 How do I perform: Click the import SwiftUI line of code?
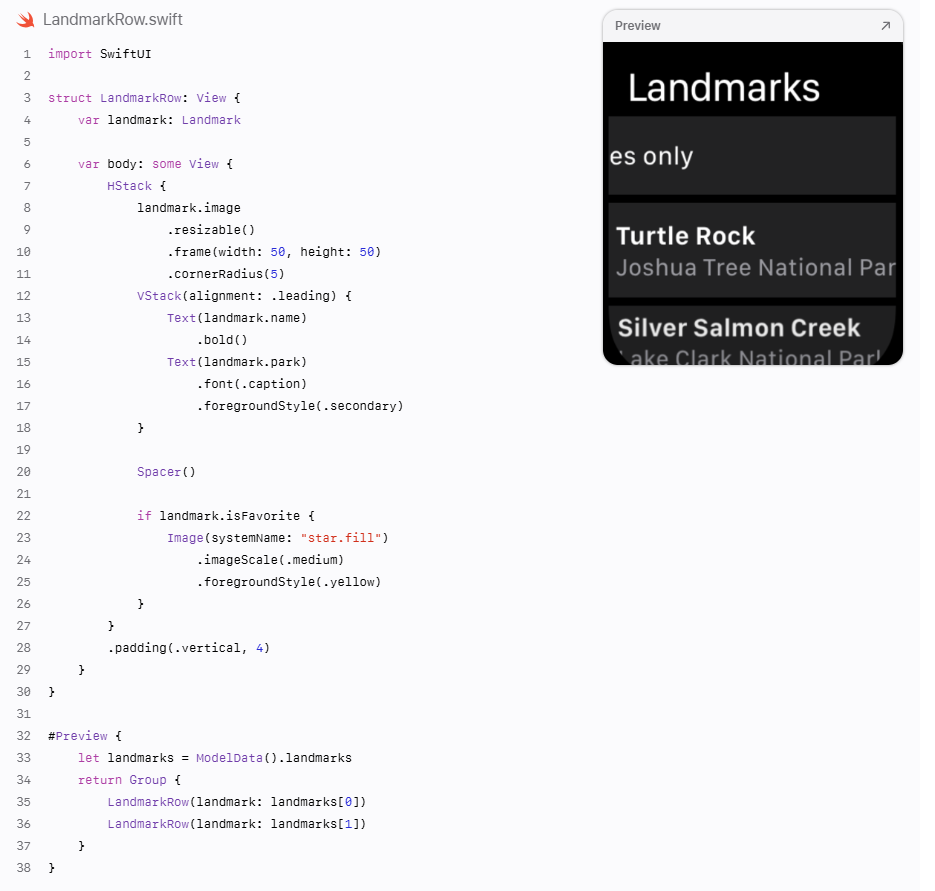(x=100, y=54)
